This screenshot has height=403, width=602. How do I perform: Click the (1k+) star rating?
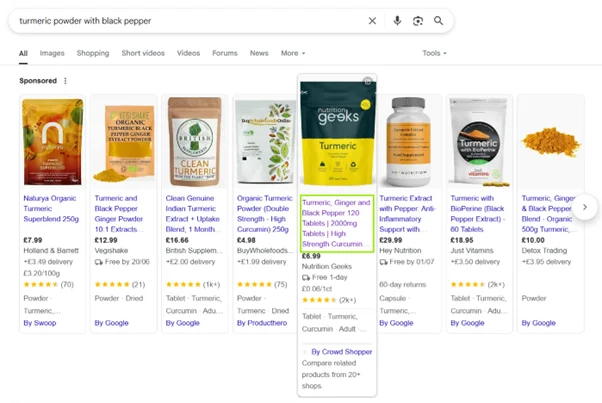[x=193, y=285]
